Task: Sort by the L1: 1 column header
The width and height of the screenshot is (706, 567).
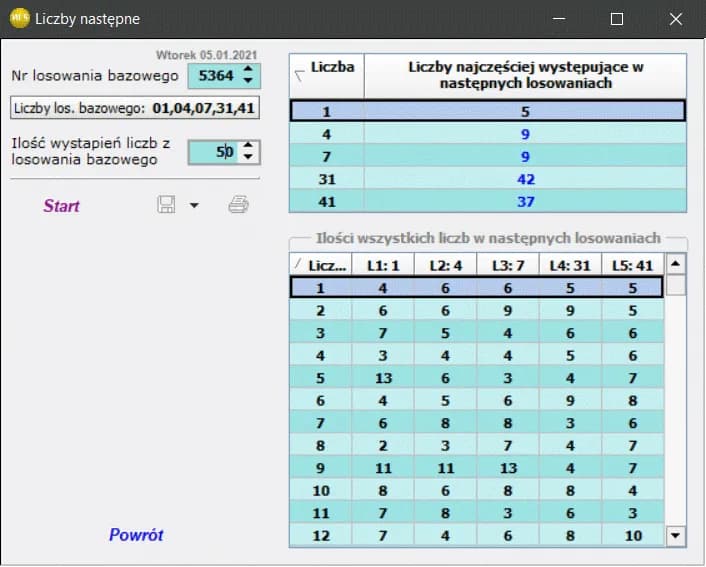Action: (382, 265)
